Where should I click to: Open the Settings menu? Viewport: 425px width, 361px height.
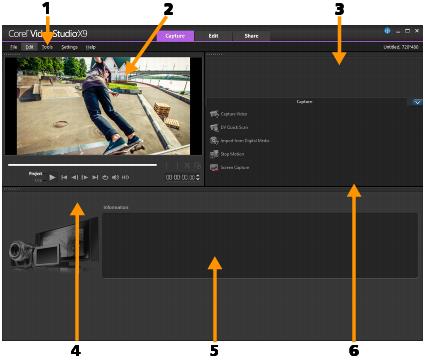pyautogui.click(x=69, y=47)
